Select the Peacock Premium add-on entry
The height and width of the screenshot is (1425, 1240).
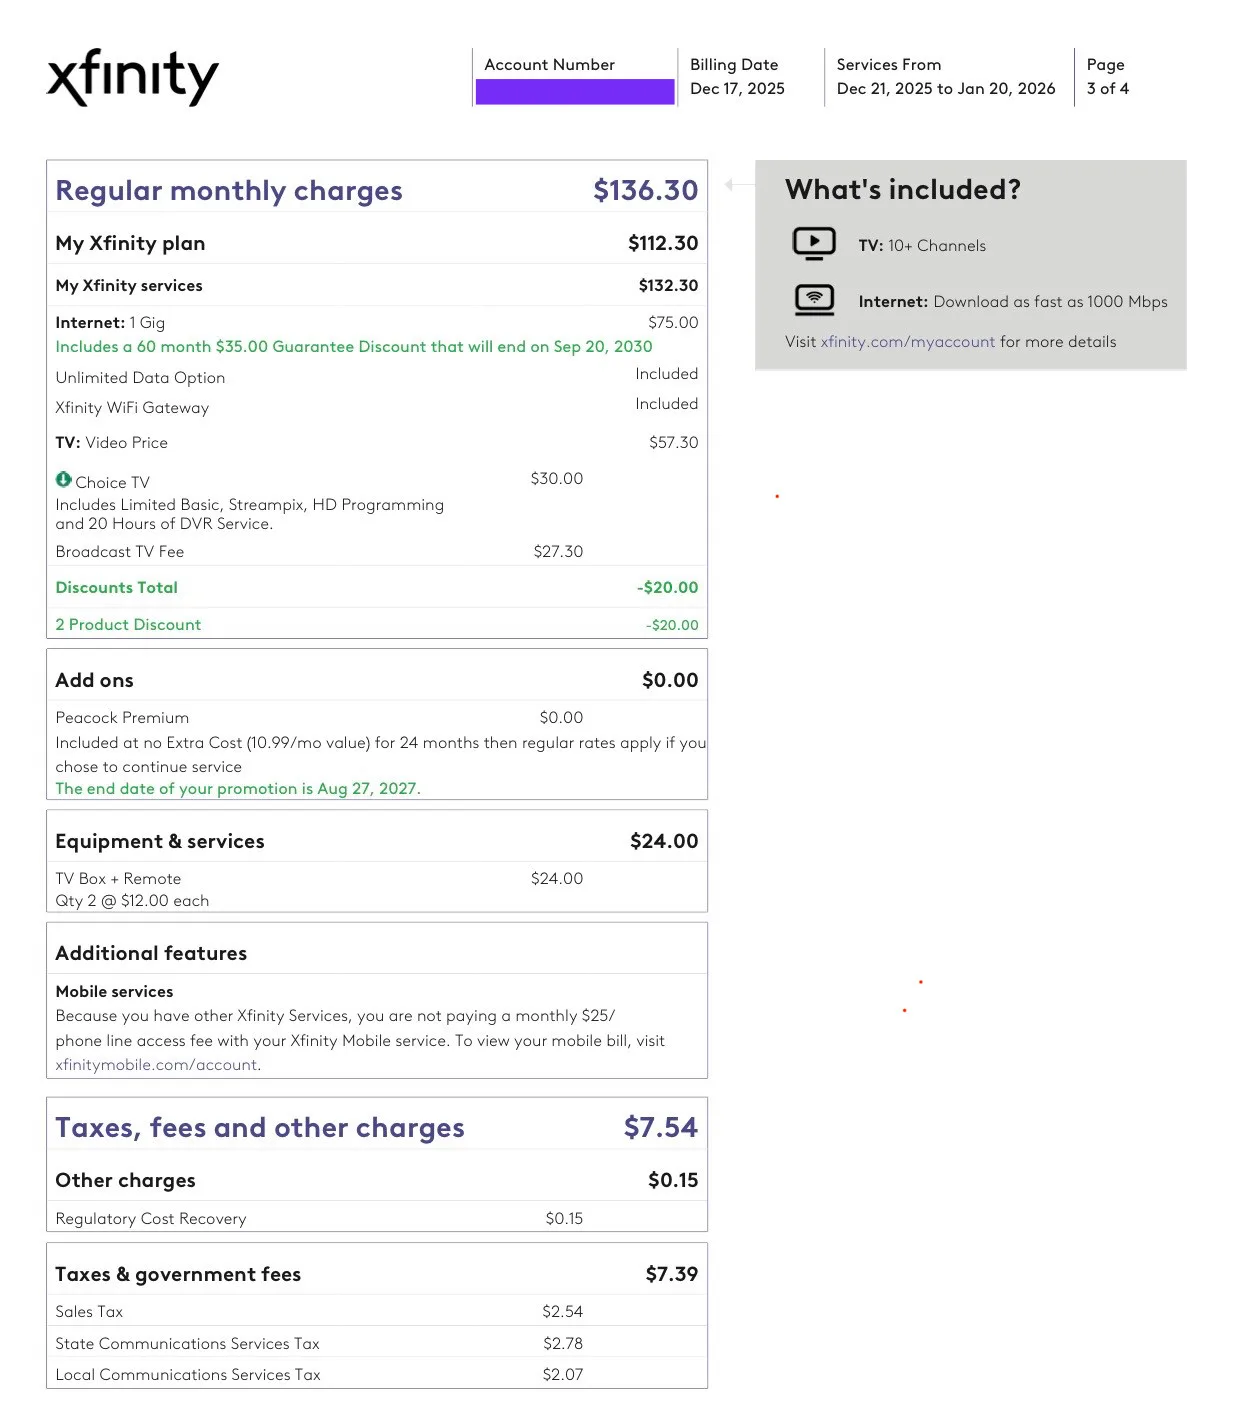(x=121, y=717)
